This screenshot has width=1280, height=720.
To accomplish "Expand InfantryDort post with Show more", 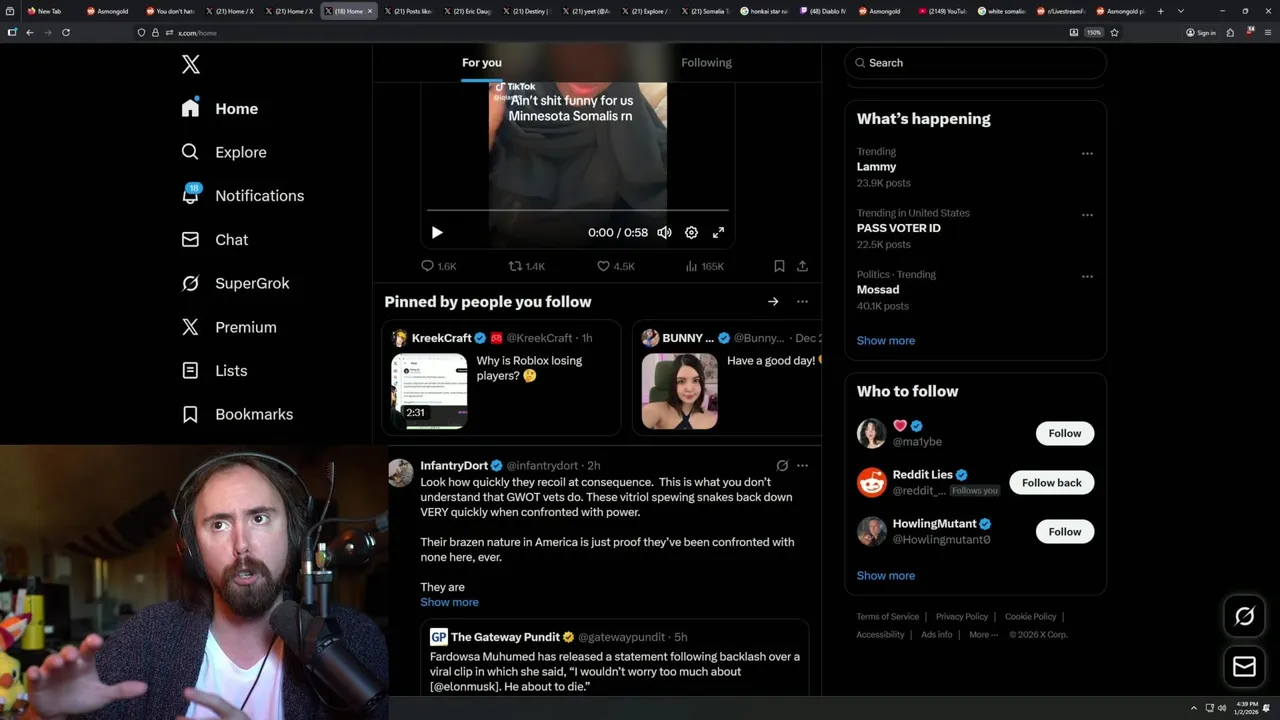I will (x=449, y=602).
